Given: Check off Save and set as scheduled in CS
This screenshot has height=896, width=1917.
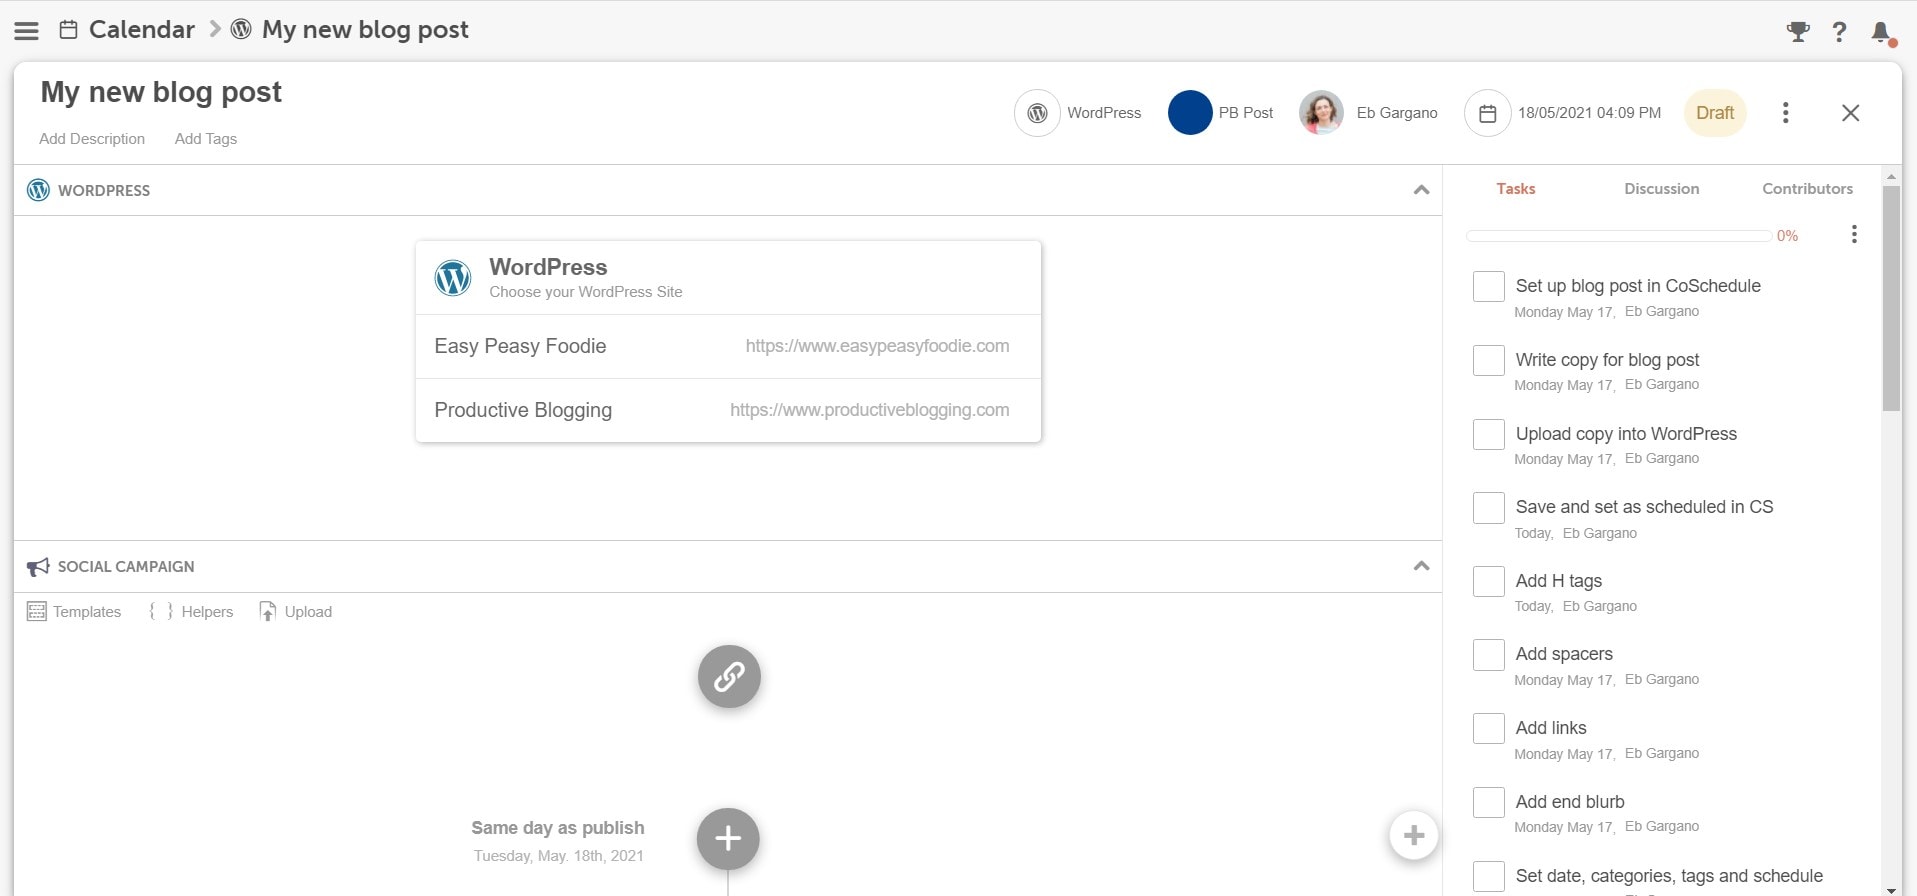Looking at the screenshot, I should pos(1489,508).
